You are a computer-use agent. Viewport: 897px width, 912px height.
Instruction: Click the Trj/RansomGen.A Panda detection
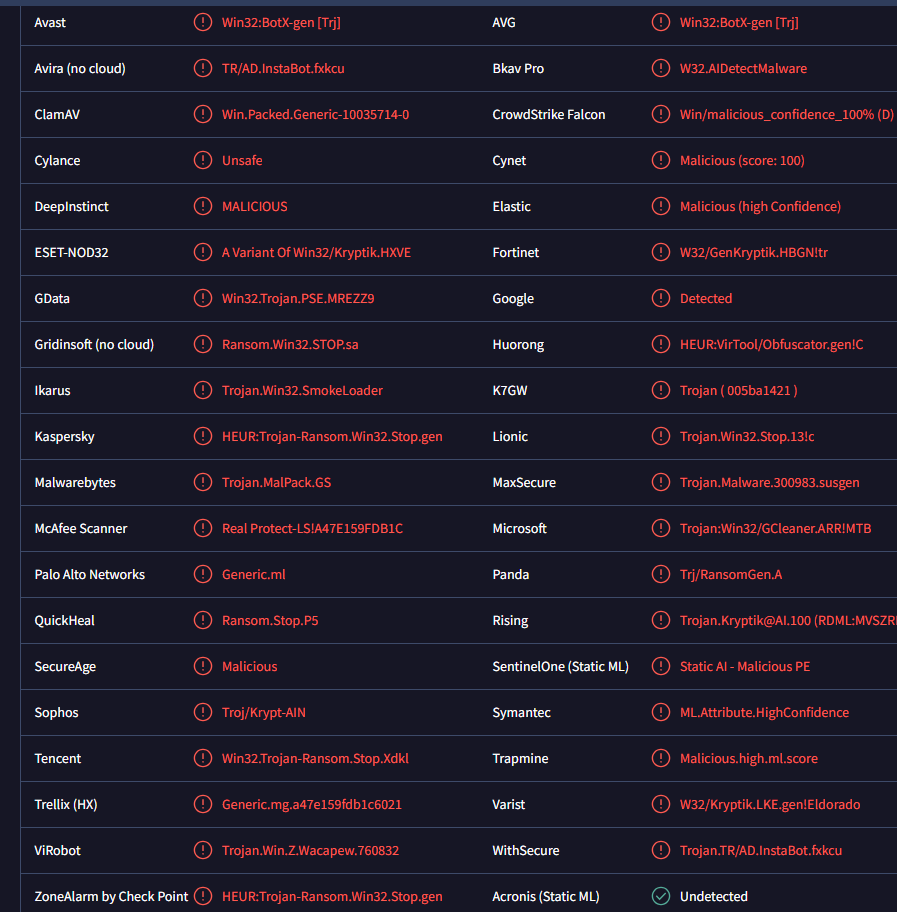pyautogui.click(x=731, y=575)
